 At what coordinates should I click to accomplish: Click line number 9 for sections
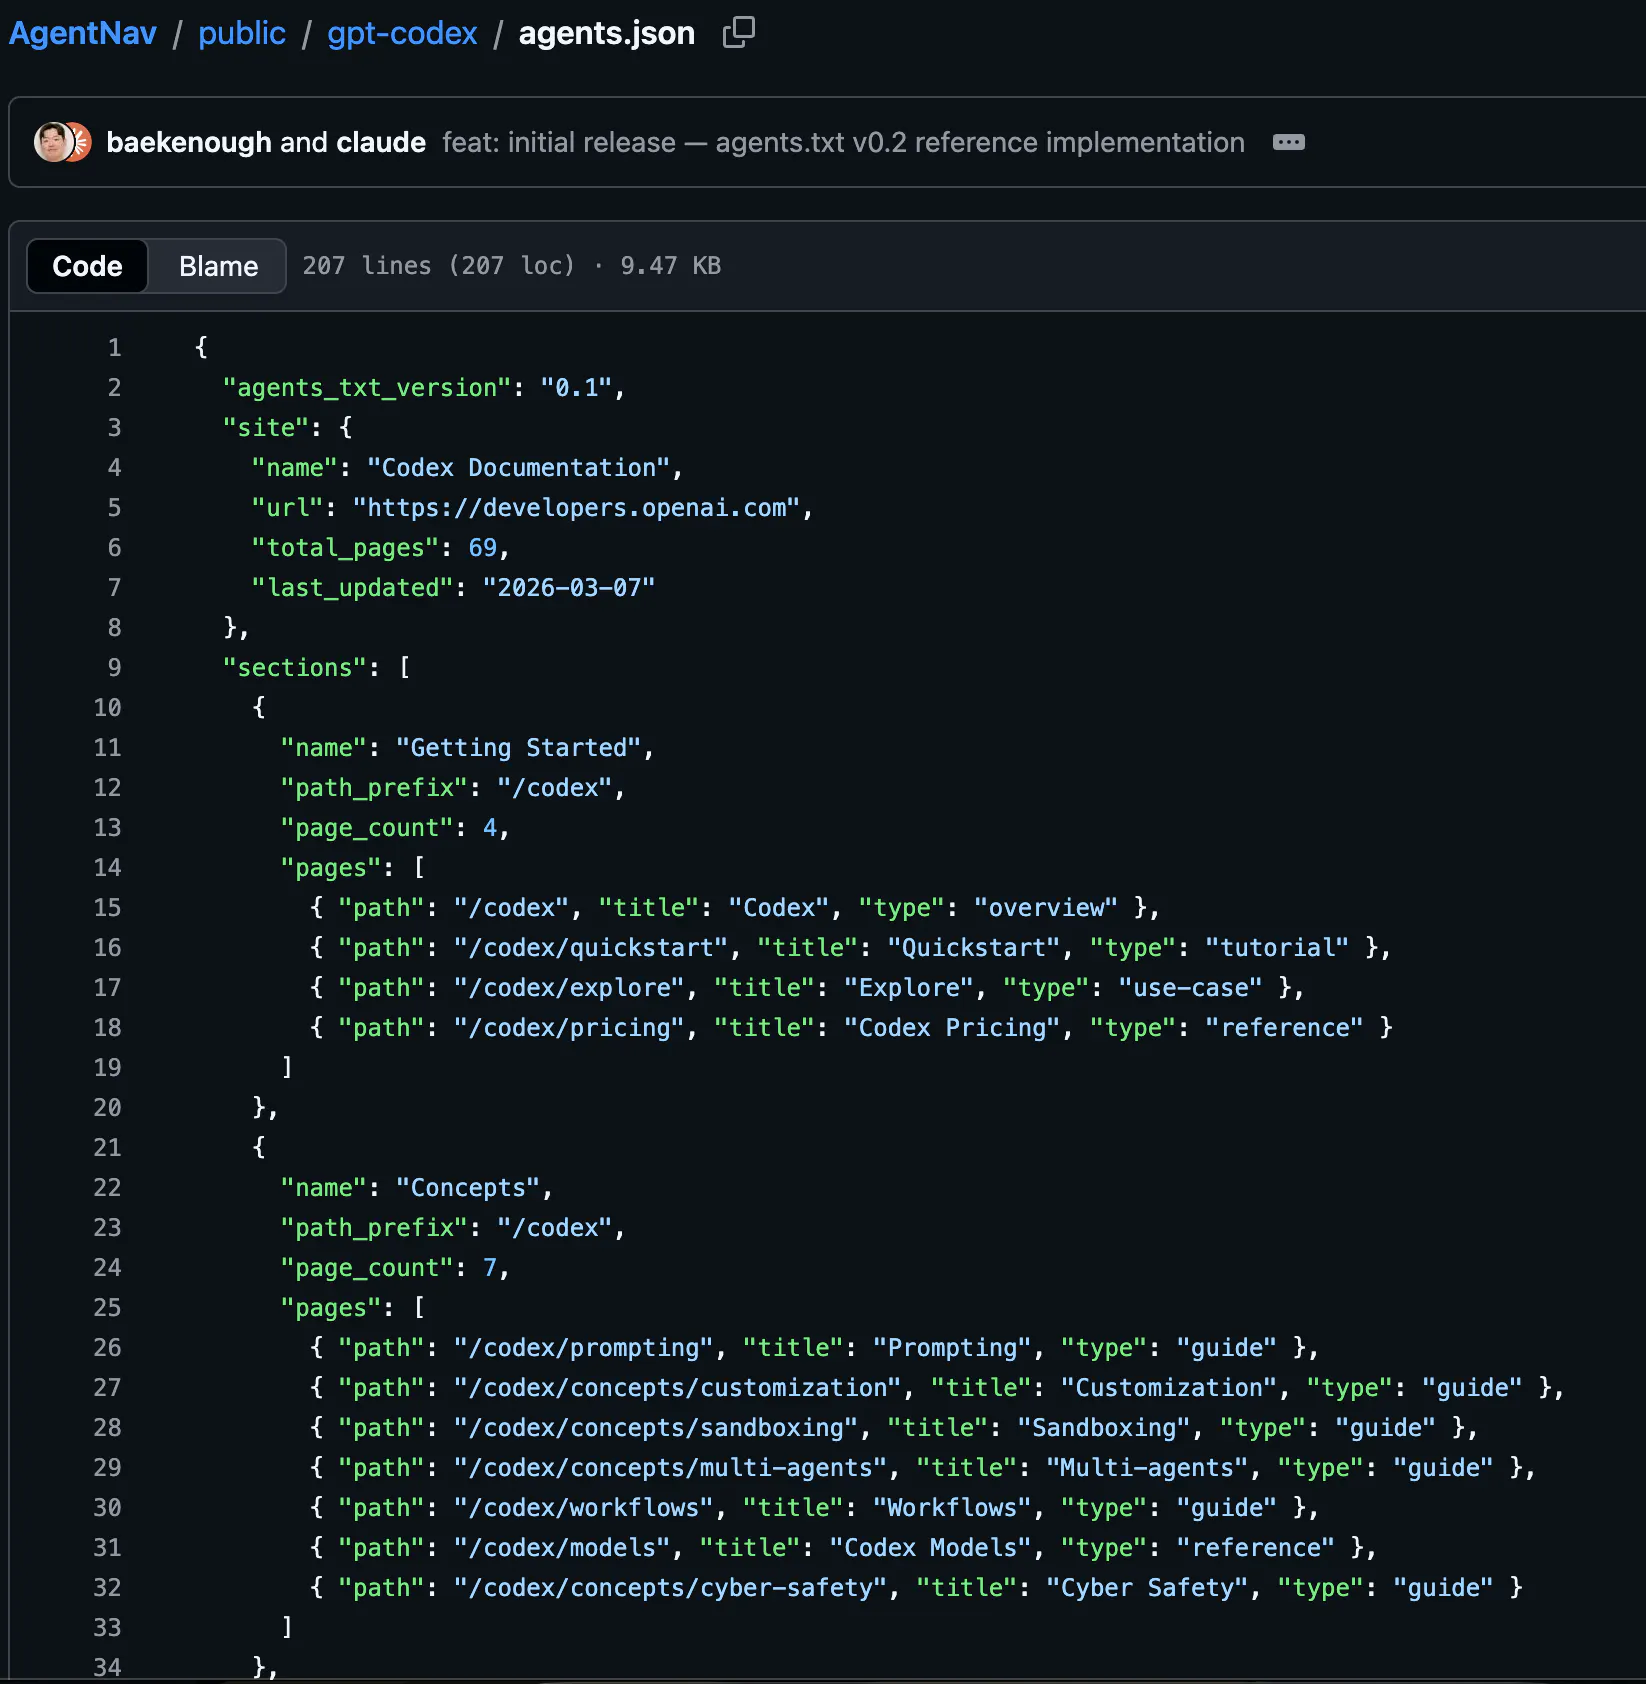tap(114, 667)
